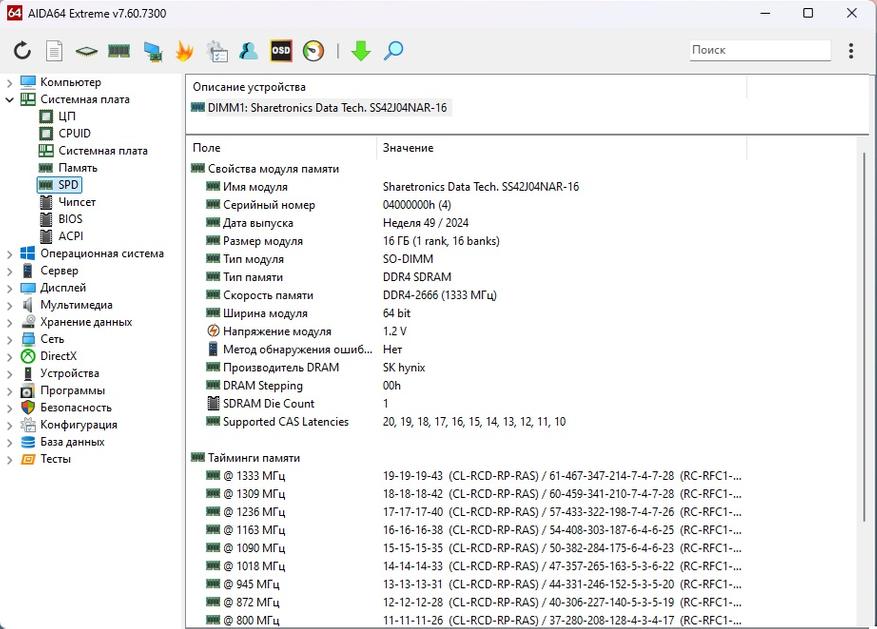This screenshot has width=877, height=629.
Task: Open the База данных category
Action: [x=63, y=442]
